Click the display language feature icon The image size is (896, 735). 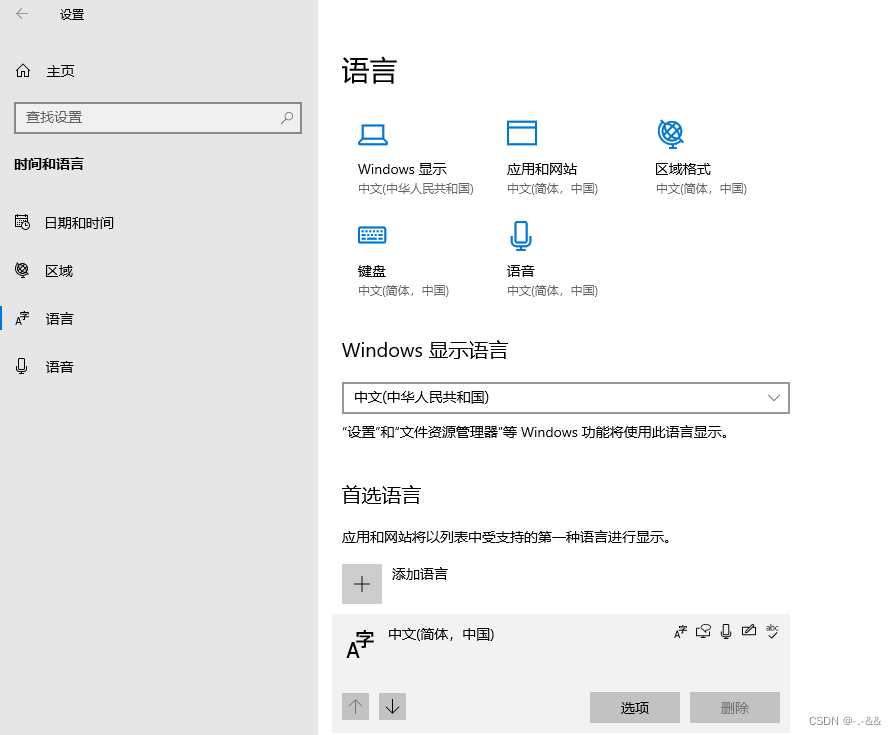tap(680, 632)
